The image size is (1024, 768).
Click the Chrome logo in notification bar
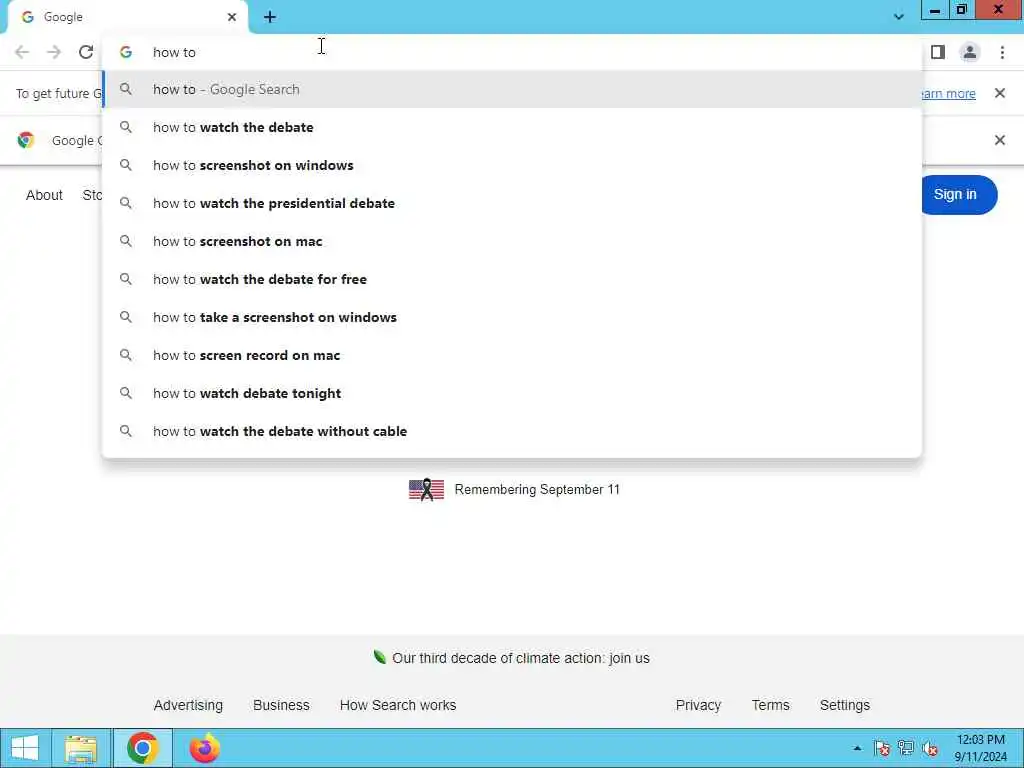26,140
